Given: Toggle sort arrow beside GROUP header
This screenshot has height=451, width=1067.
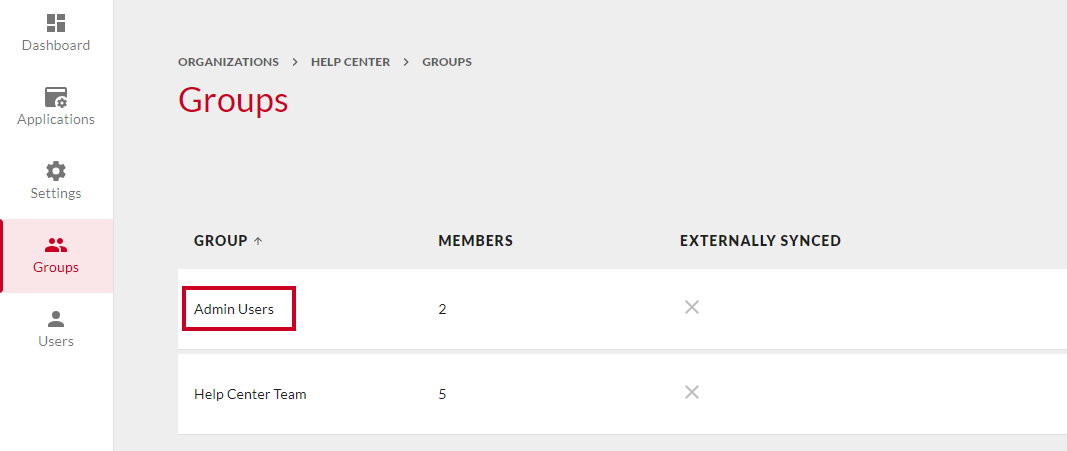Looking at the screenshot, I should point(258,241).
